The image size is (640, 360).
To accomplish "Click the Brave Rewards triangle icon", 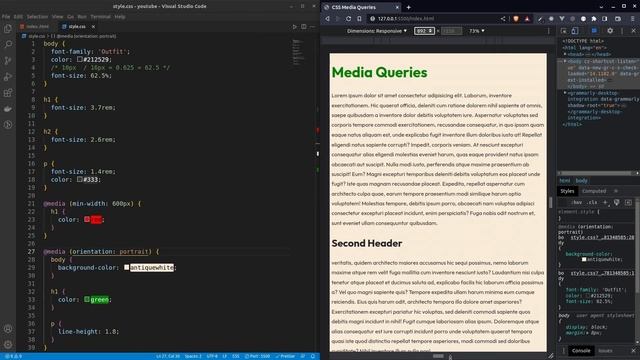I will click(527, 19).
